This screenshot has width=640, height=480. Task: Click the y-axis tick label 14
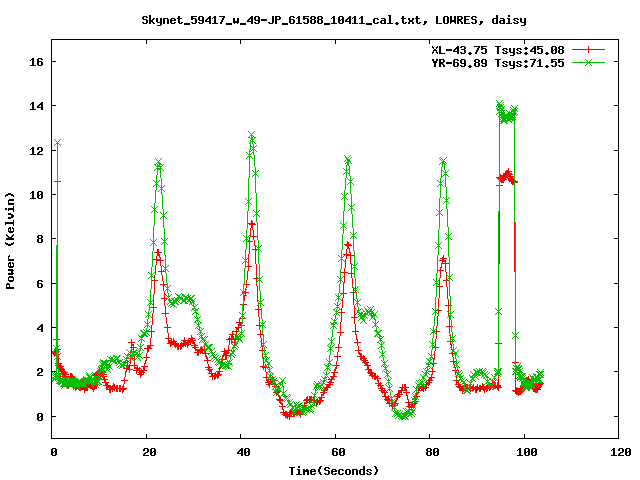[x=36, y=106]
